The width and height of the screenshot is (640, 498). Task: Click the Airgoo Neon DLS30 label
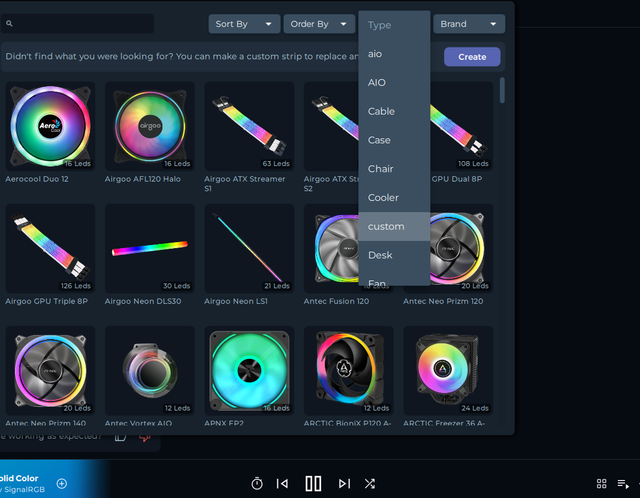click(x=143, y=301)
